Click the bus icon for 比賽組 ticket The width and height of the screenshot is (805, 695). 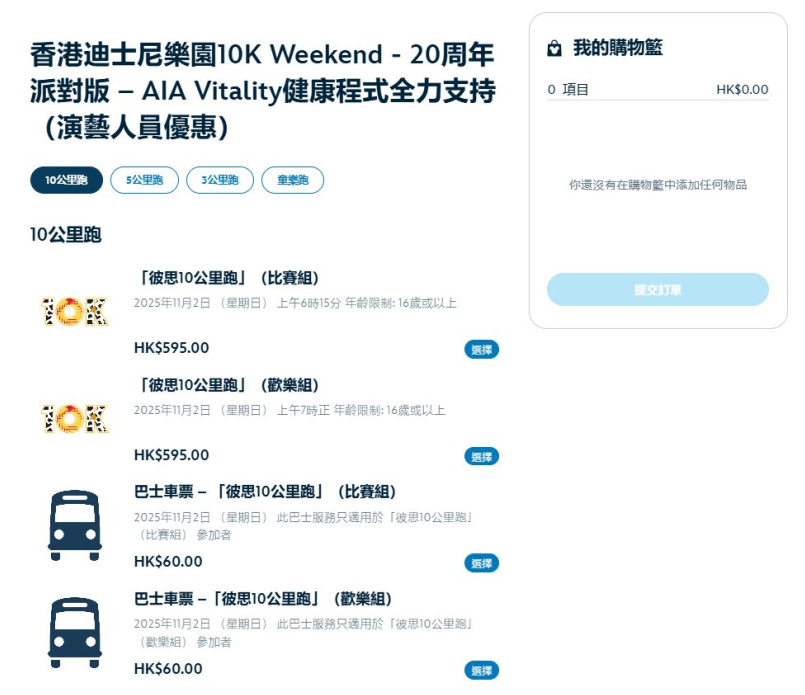75,526
